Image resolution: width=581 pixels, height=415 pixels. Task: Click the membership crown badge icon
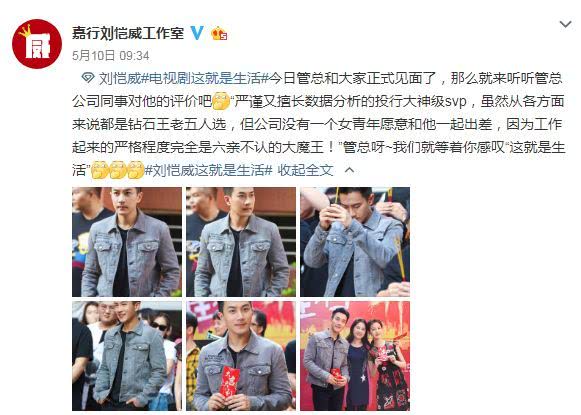219,33
